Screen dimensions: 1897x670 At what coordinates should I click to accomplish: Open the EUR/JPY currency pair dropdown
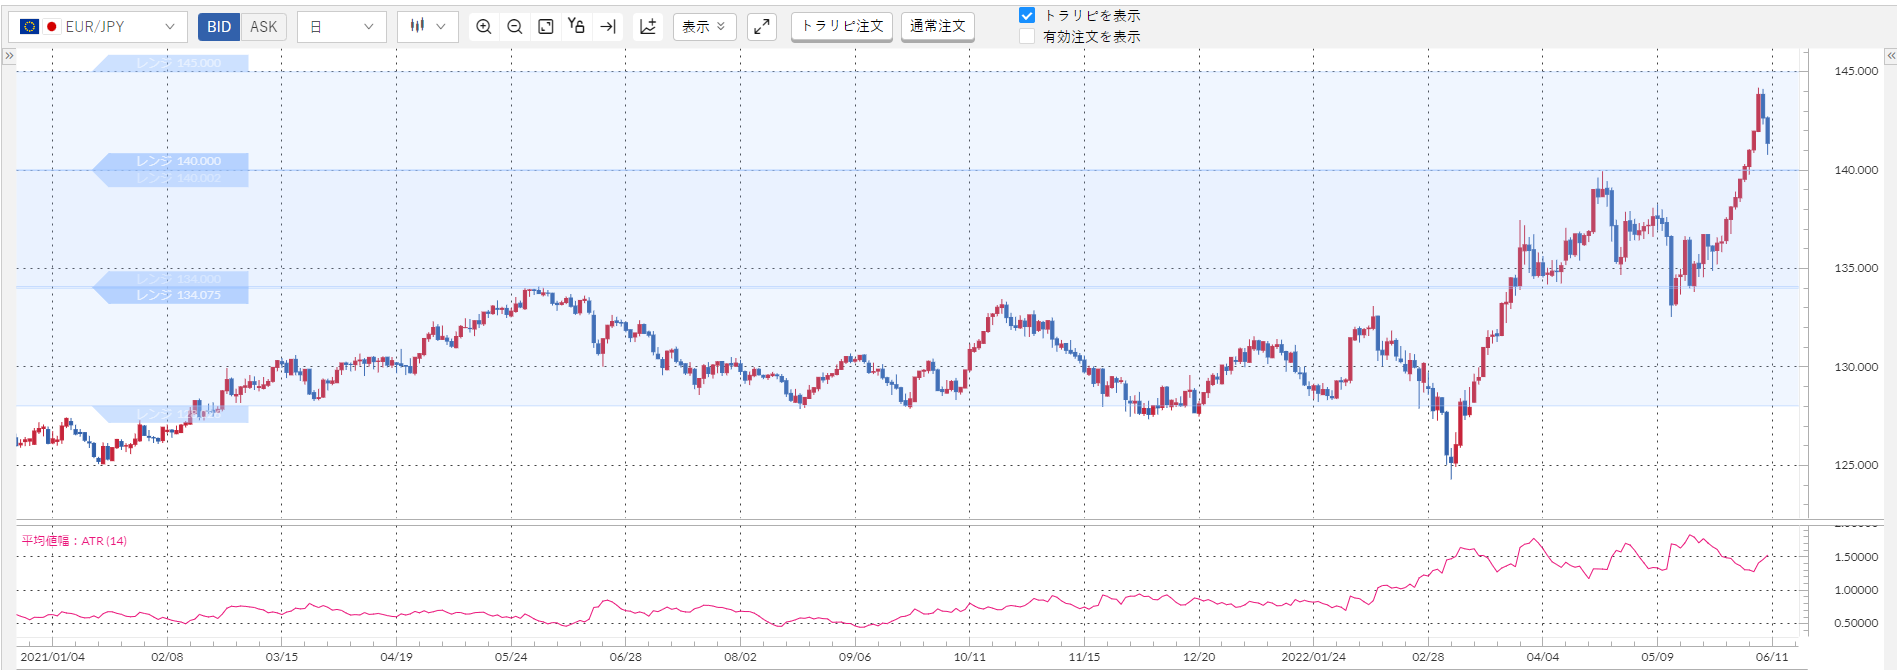[x=97, y=27]
